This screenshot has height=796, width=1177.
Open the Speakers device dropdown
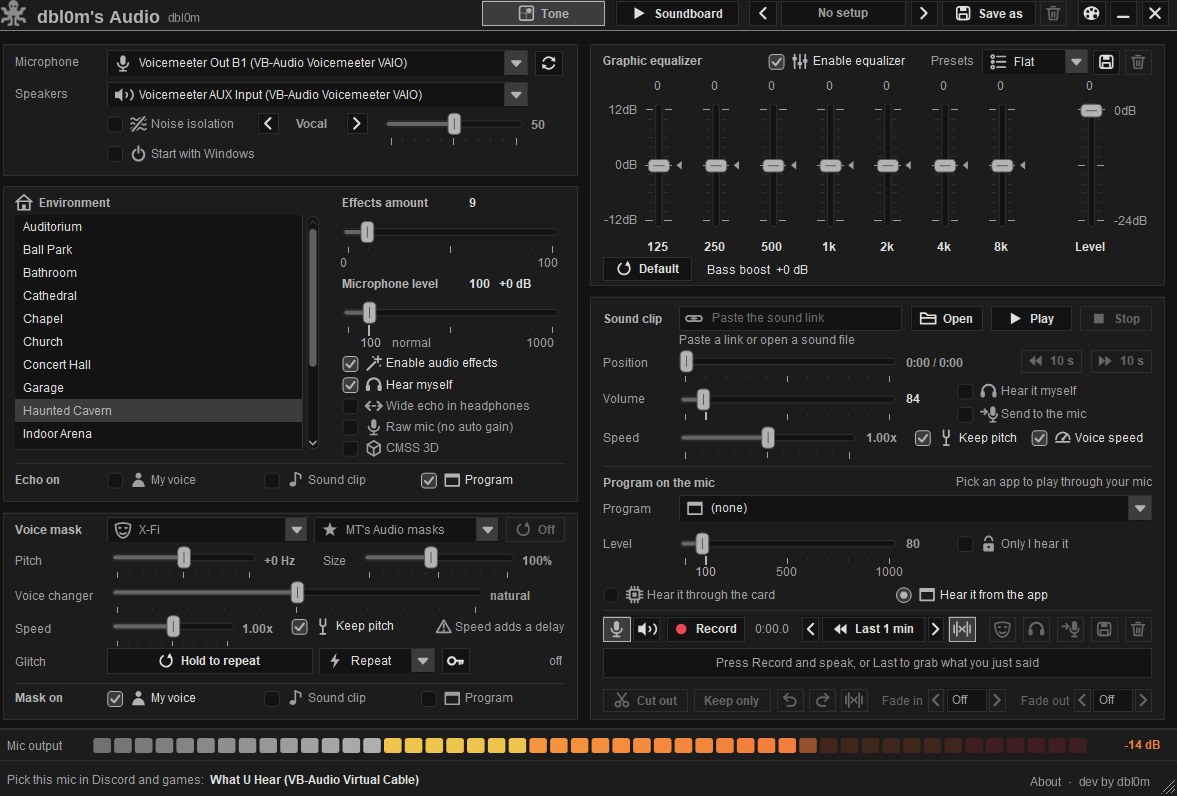click(516, 95)
